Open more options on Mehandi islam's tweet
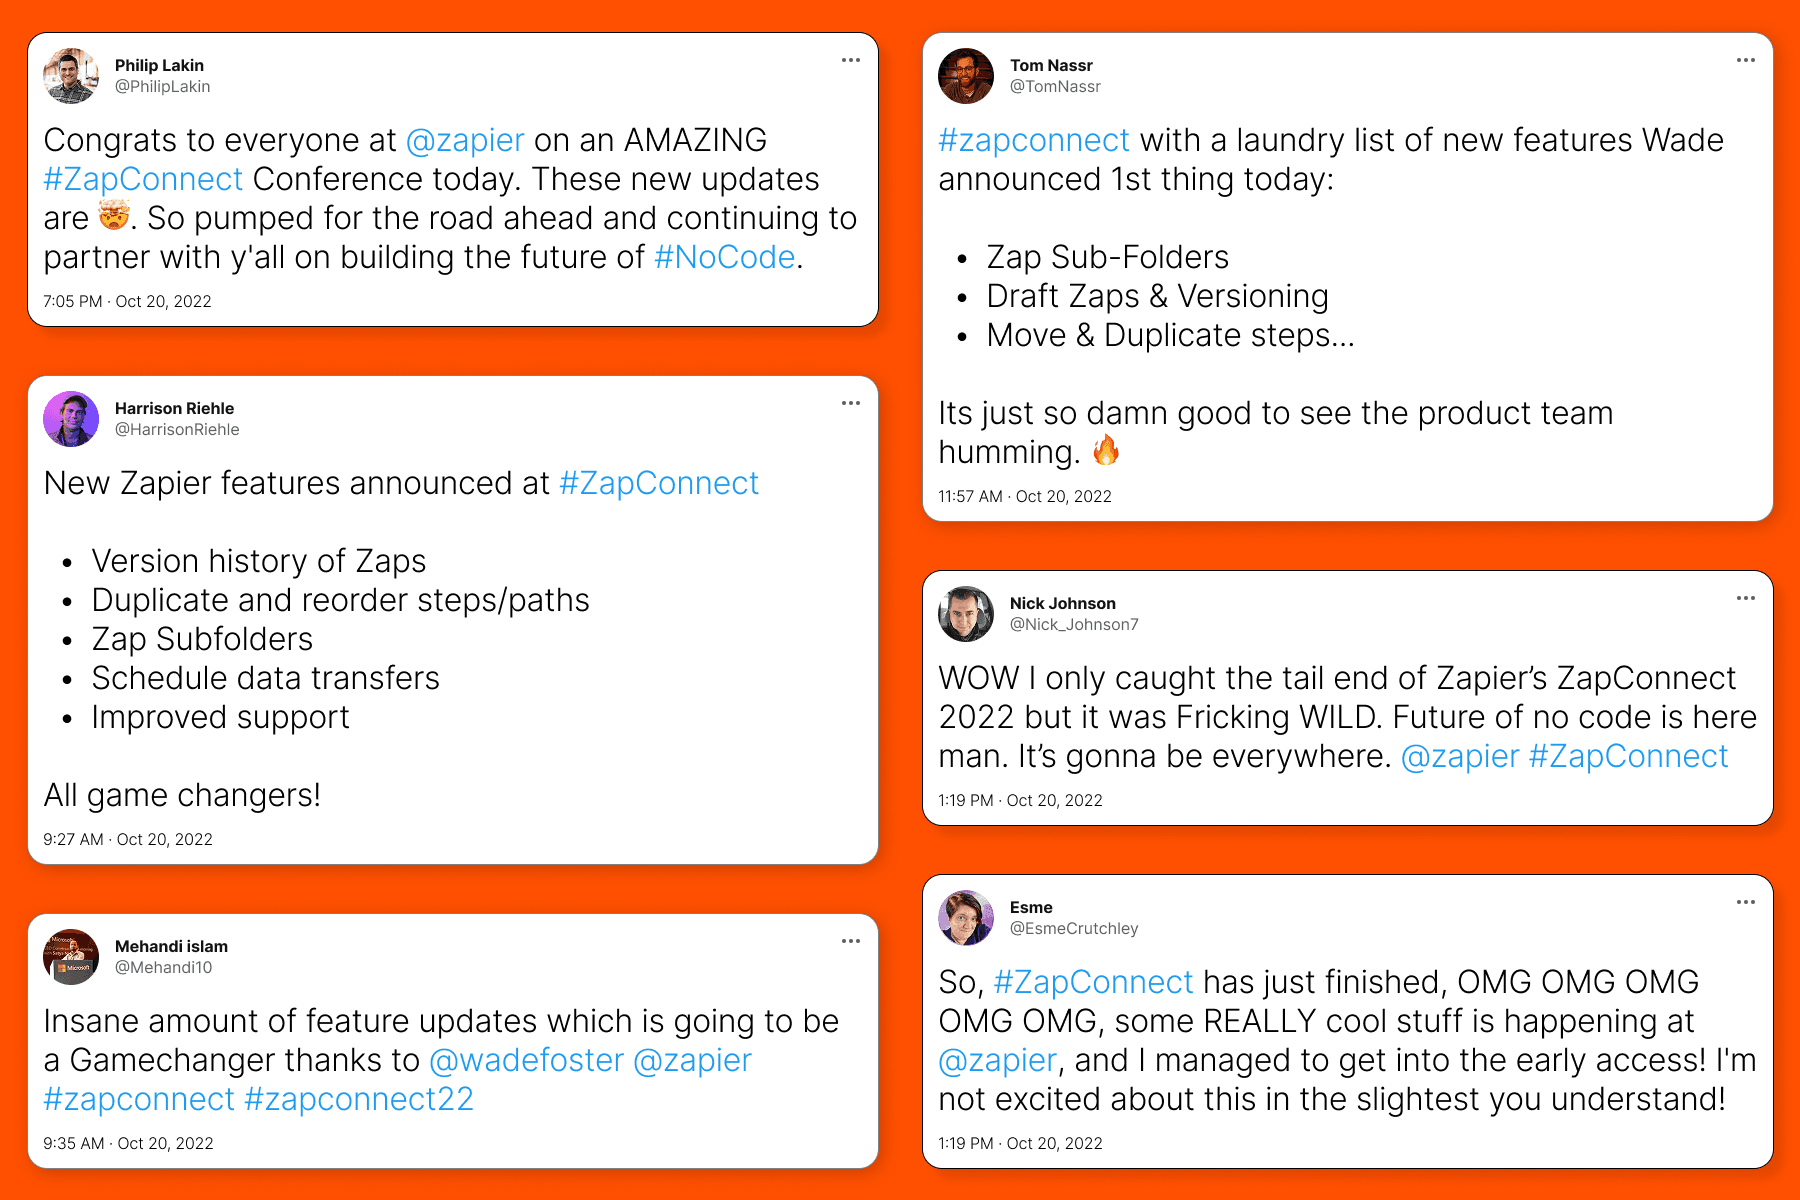Image resolution: width=1800 pixels, height=1200 pixels. [x=851, y=941]
